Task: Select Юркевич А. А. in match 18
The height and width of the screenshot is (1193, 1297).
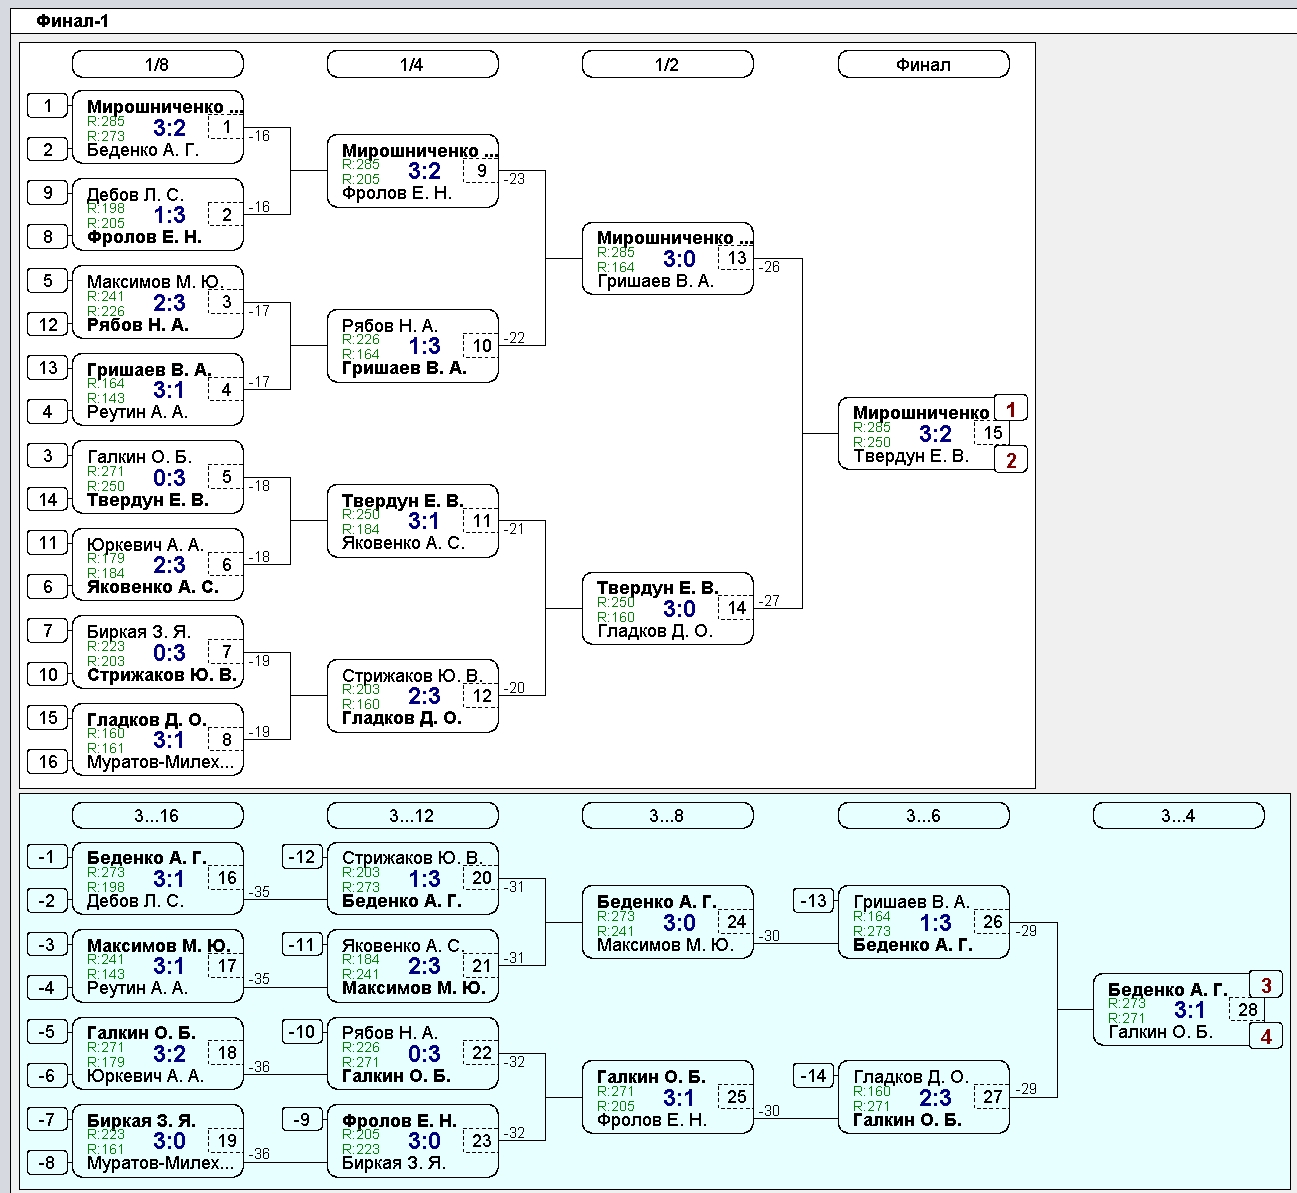Action: [145, 1076]
